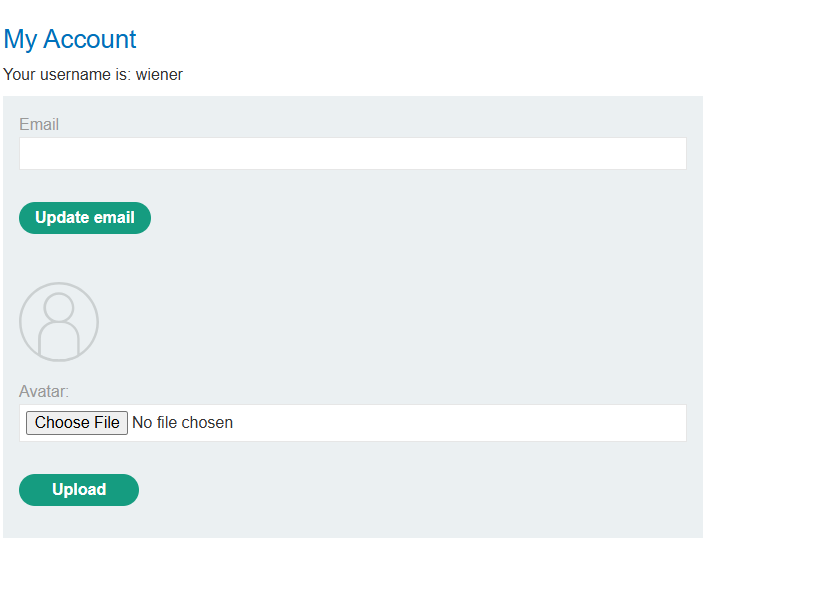This screenshot has width=837, height=590.
Task: Click the word "File" in Choose File
Action: tap(107, 423)
